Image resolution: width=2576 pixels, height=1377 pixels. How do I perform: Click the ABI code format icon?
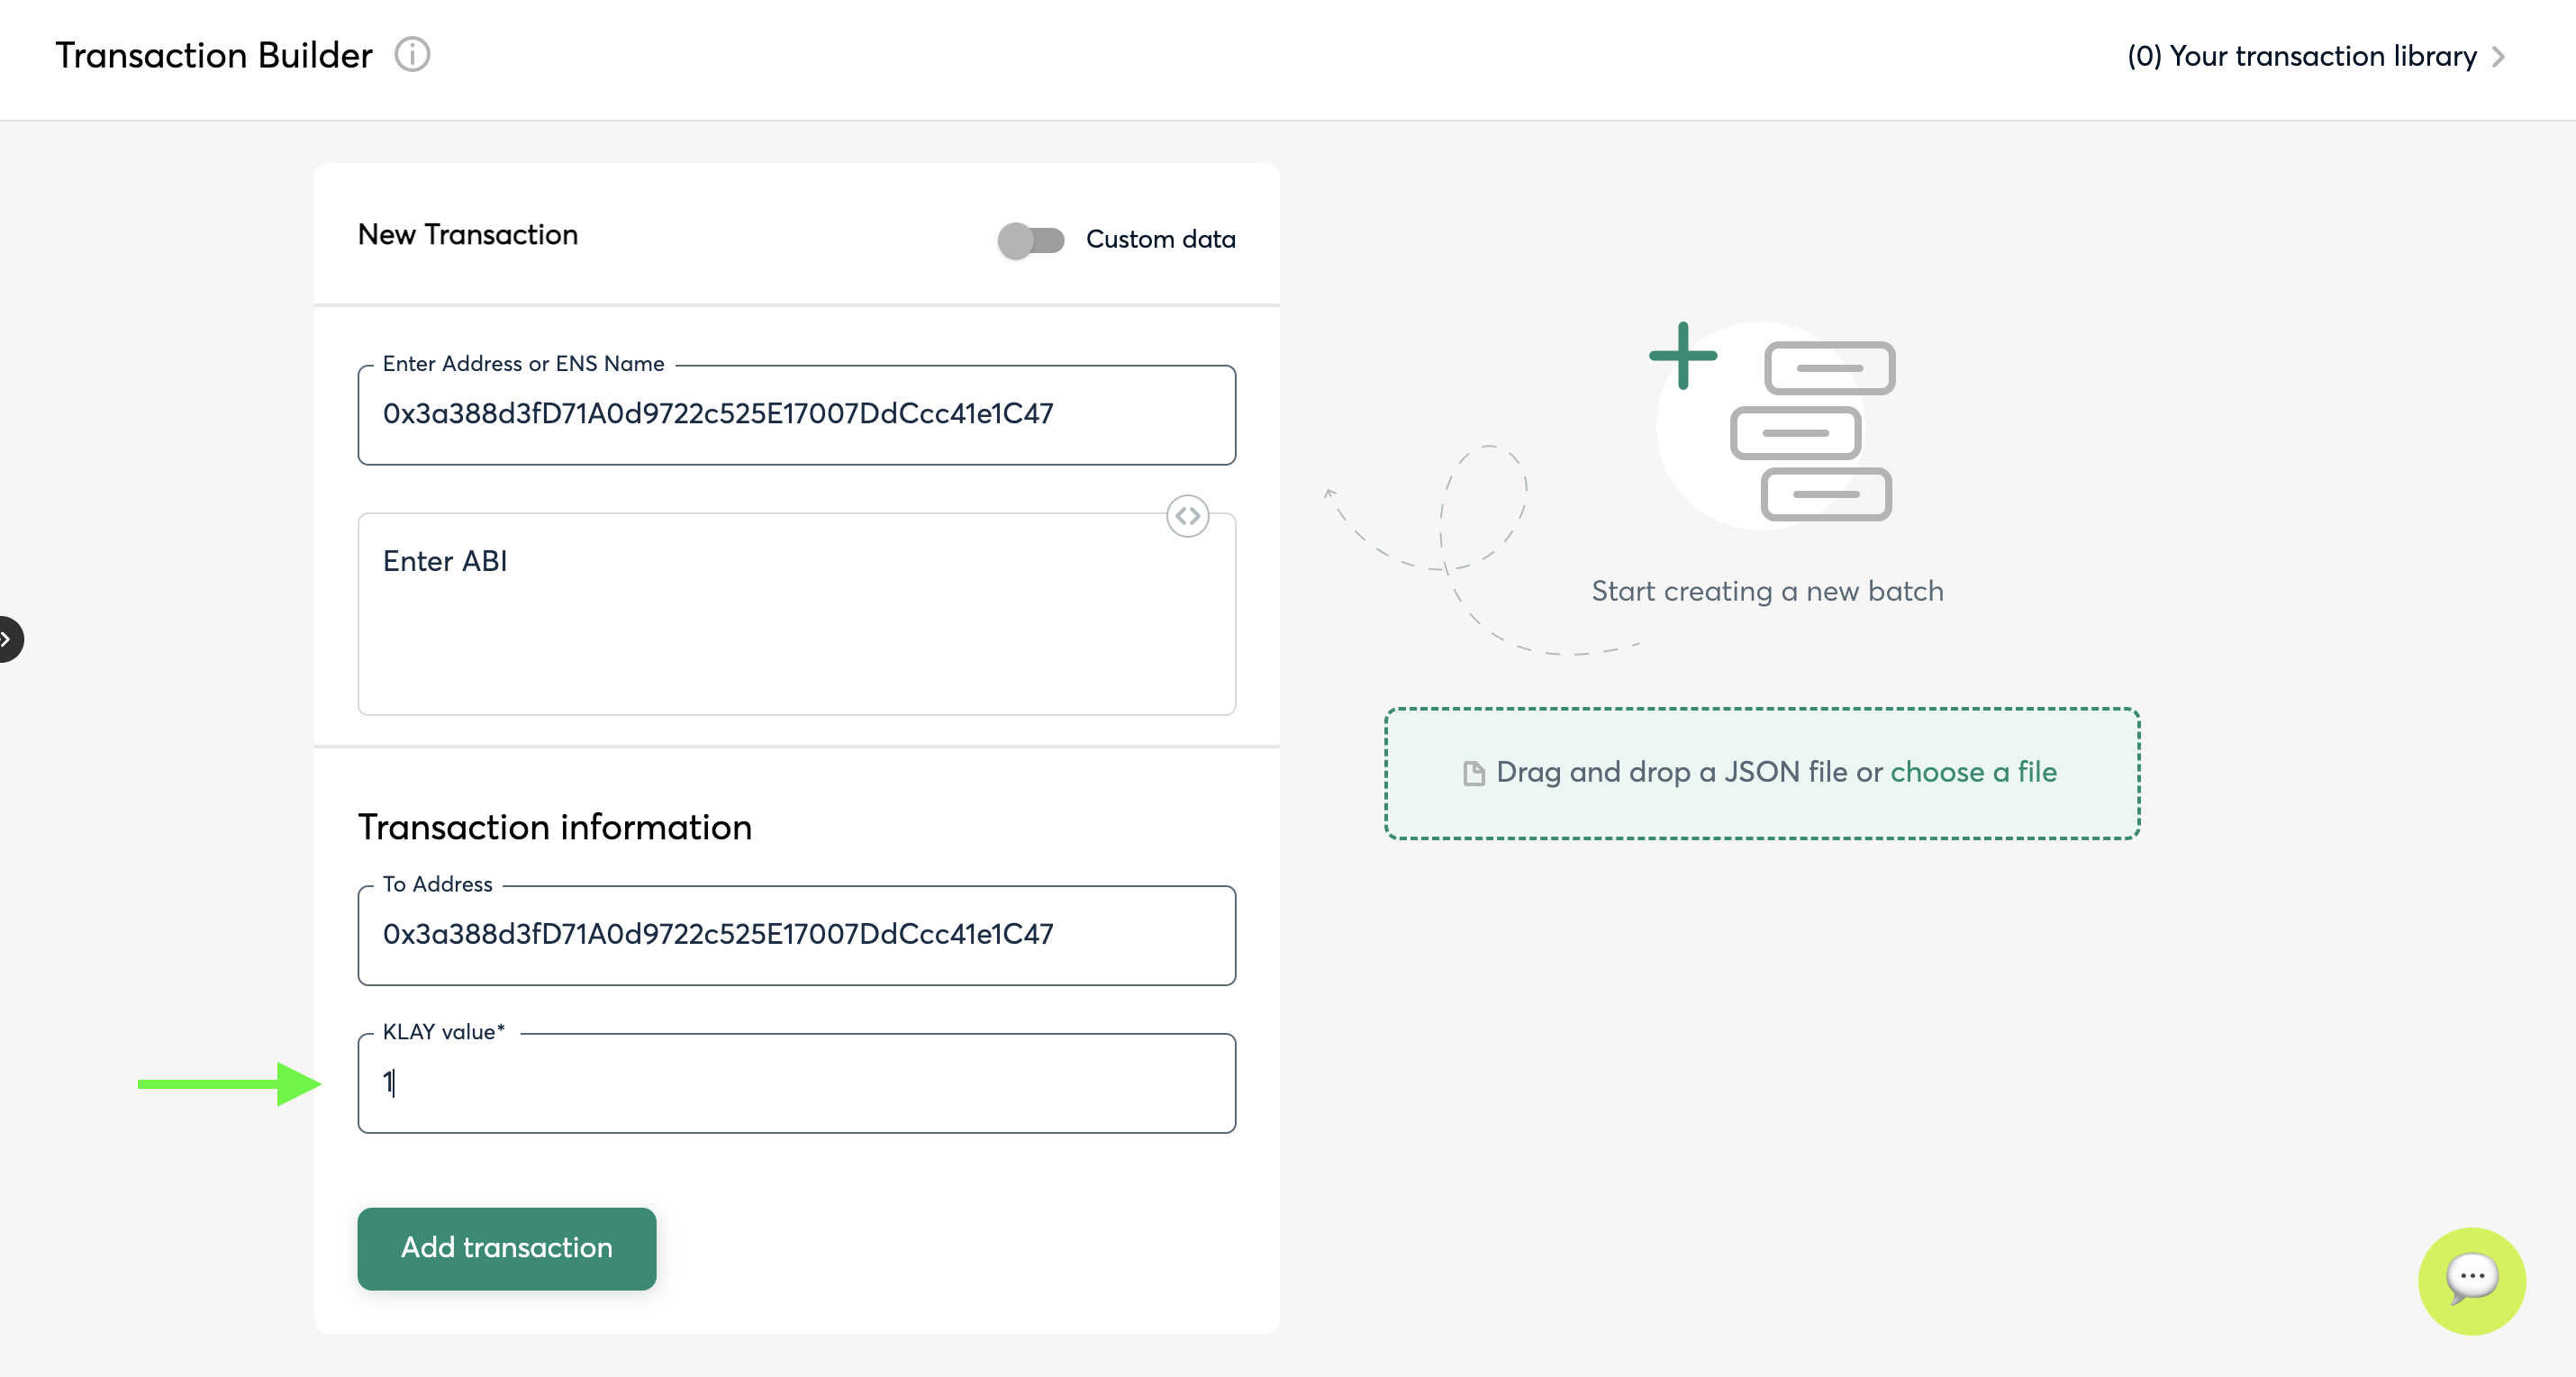(x=1187, y=516)
